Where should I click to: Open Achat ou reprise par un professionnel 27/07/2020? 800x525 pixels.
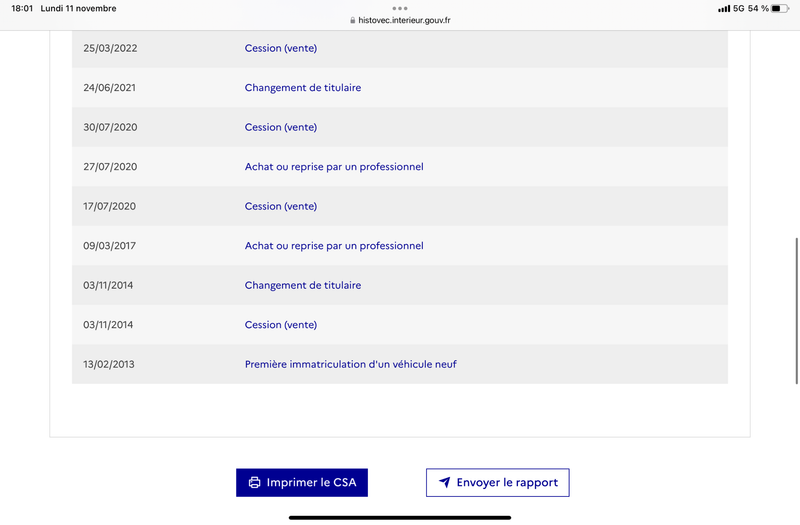[x=334, y=167]
